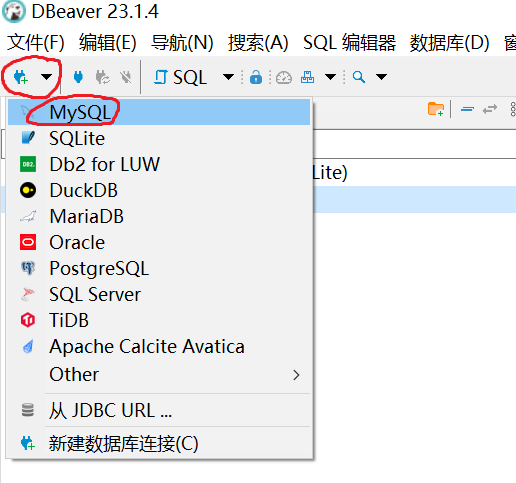Viewport: 516px width, 483px height.
Task: Click the Disconnect toolbar icon
Action: (x=126, y=77)
